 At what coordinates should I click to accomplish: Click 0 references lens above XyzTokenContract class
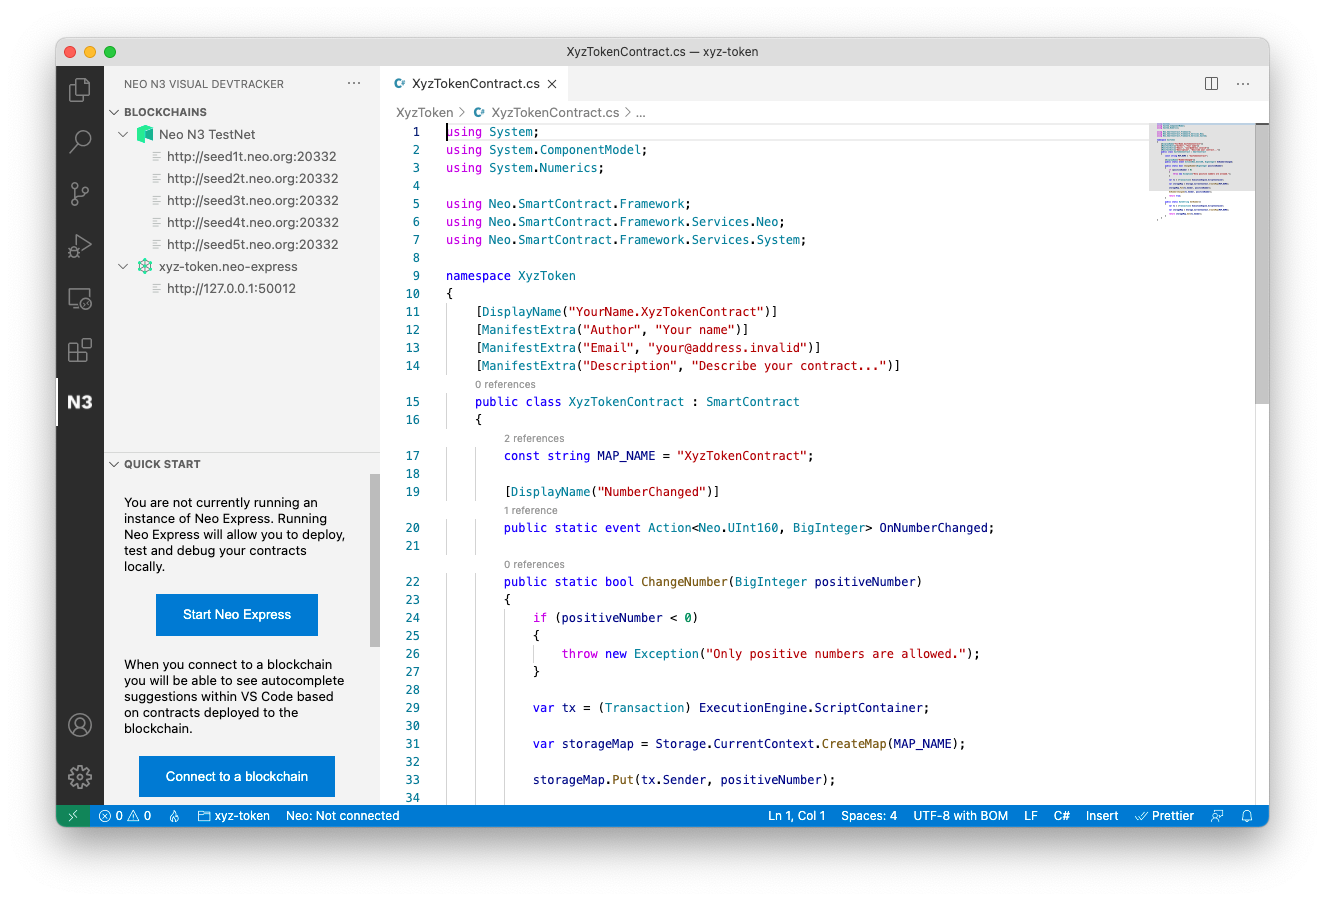pyautogui.click(x=505, y=384)
